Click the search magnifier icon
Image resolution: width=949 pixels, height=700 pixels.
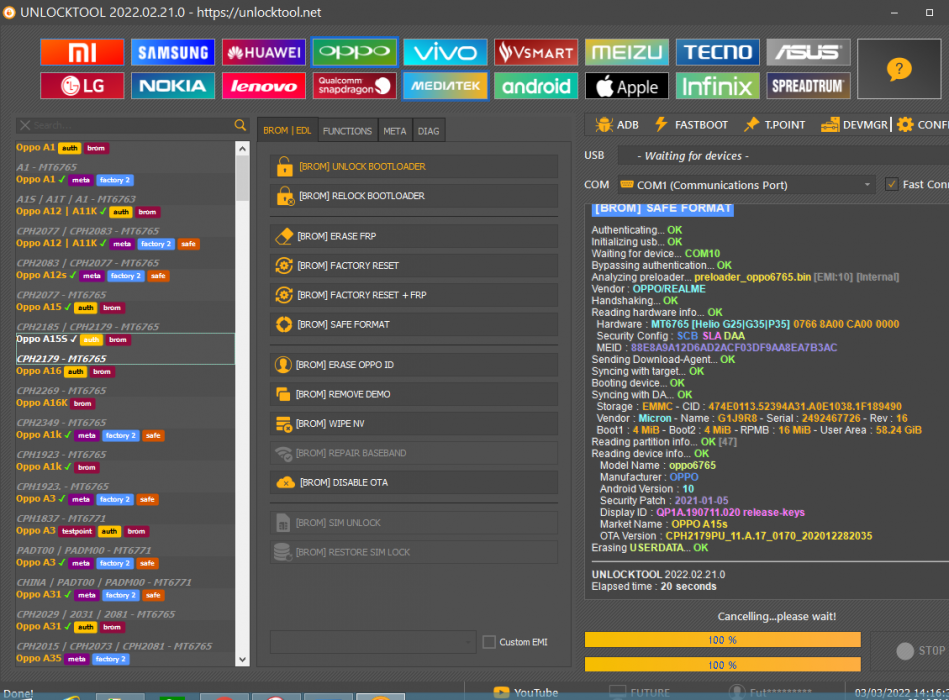pos(240,125)
